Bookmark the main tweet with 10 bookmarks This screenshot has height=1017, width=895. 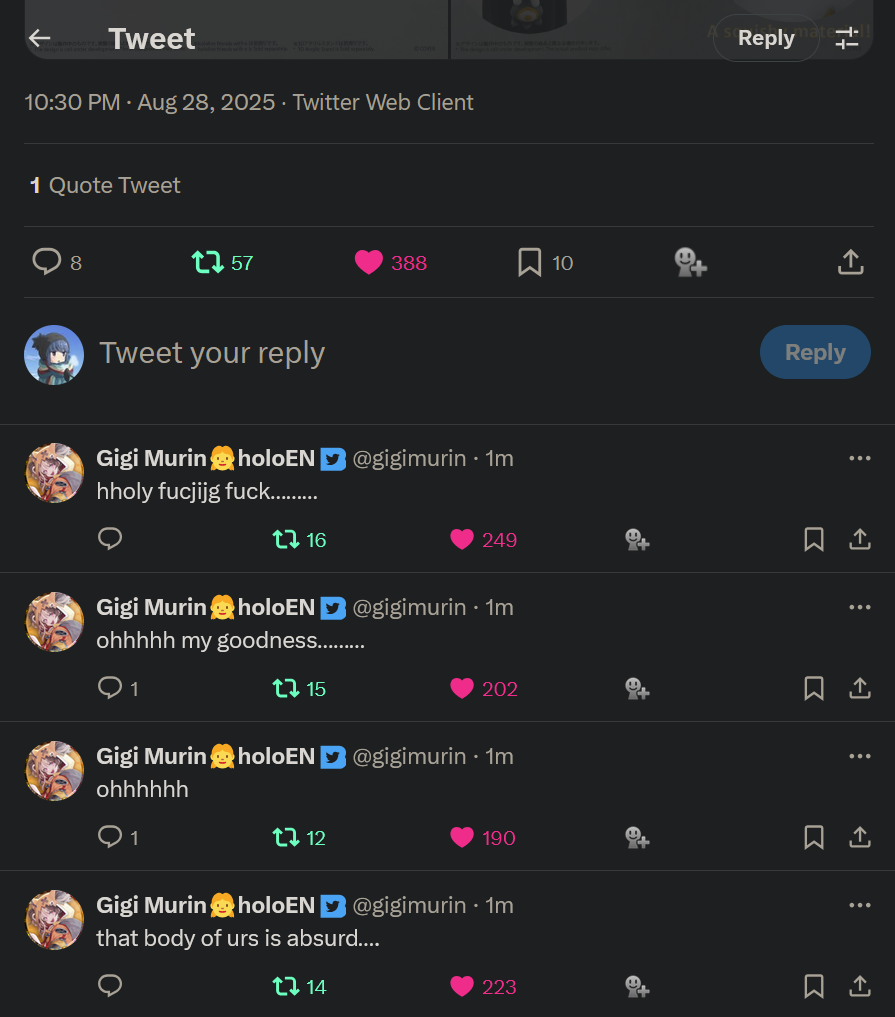[530, 262]
